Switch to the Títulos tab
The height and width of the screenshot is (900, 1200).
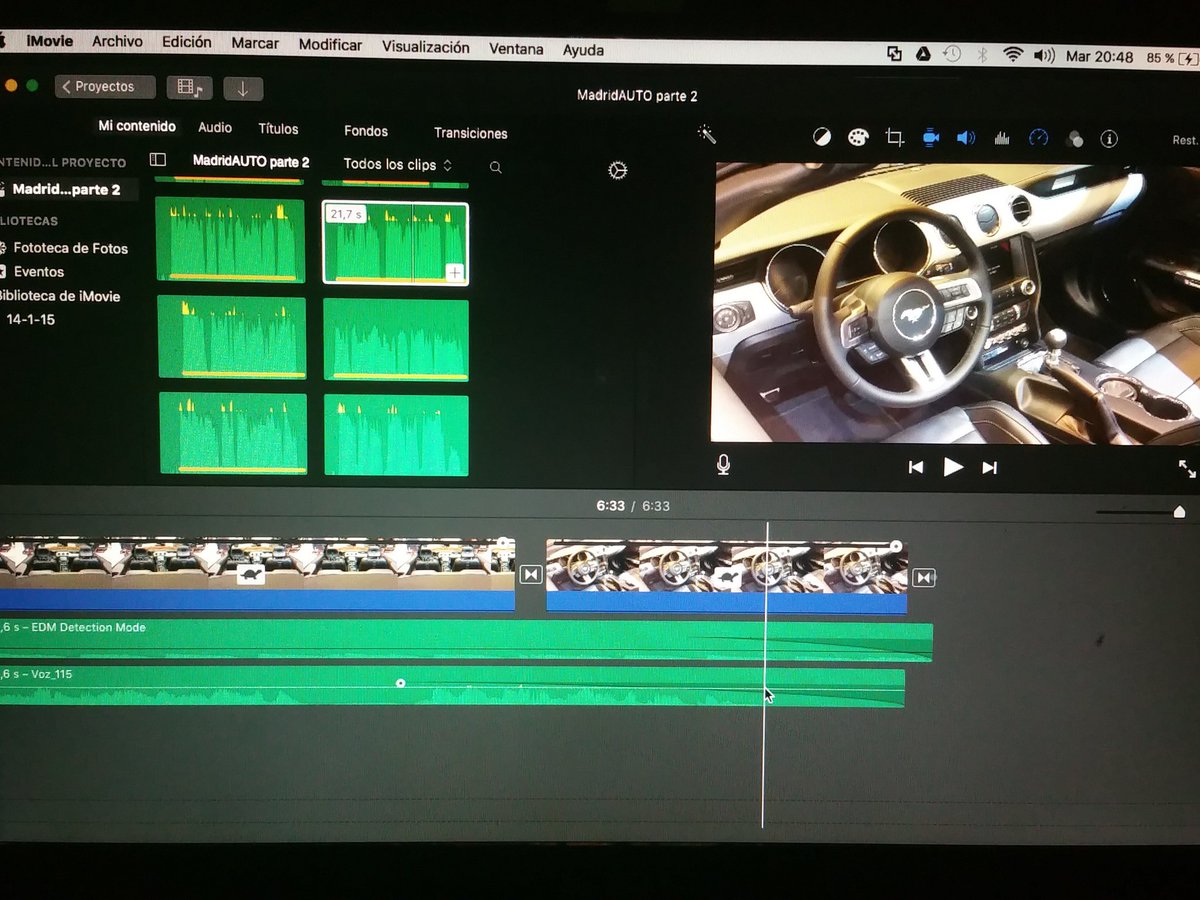pos(278,128)
